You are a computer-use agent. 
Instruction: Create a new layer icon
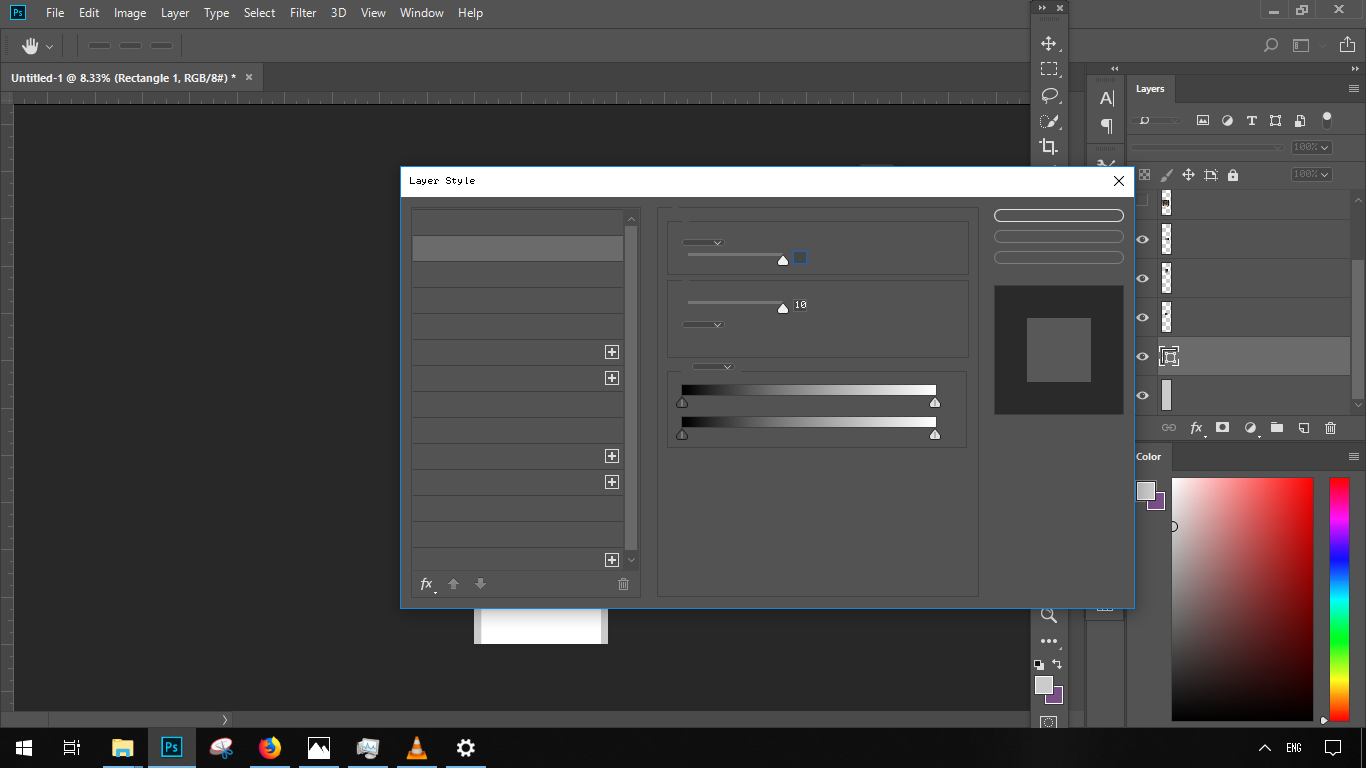point(1303,428)
